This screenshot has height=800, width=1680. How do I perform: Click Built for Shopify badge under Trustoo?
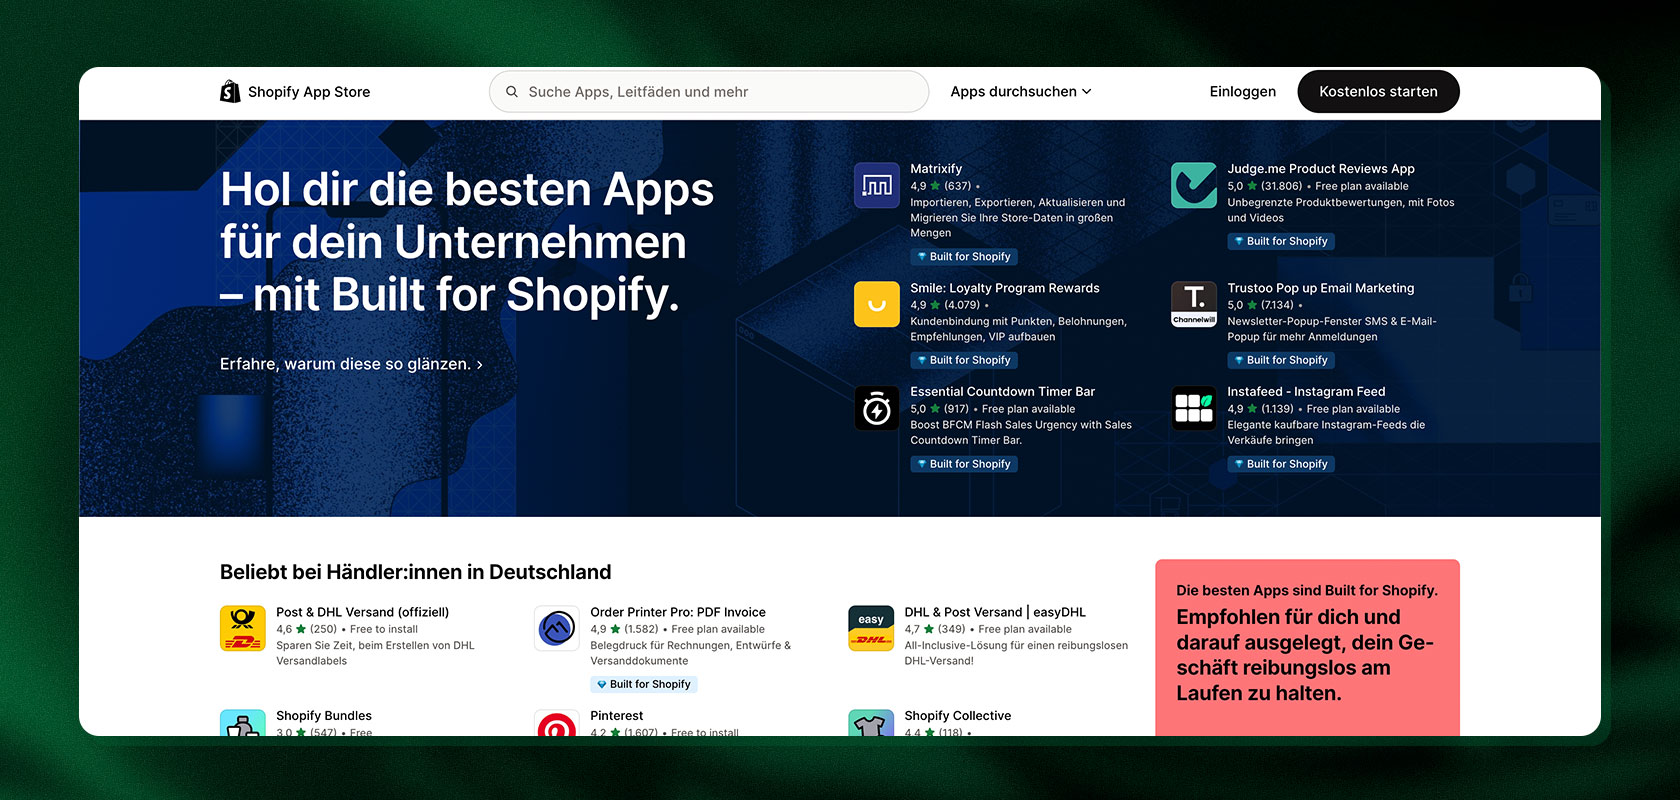pyautogui.click(x=1281, y=360)
